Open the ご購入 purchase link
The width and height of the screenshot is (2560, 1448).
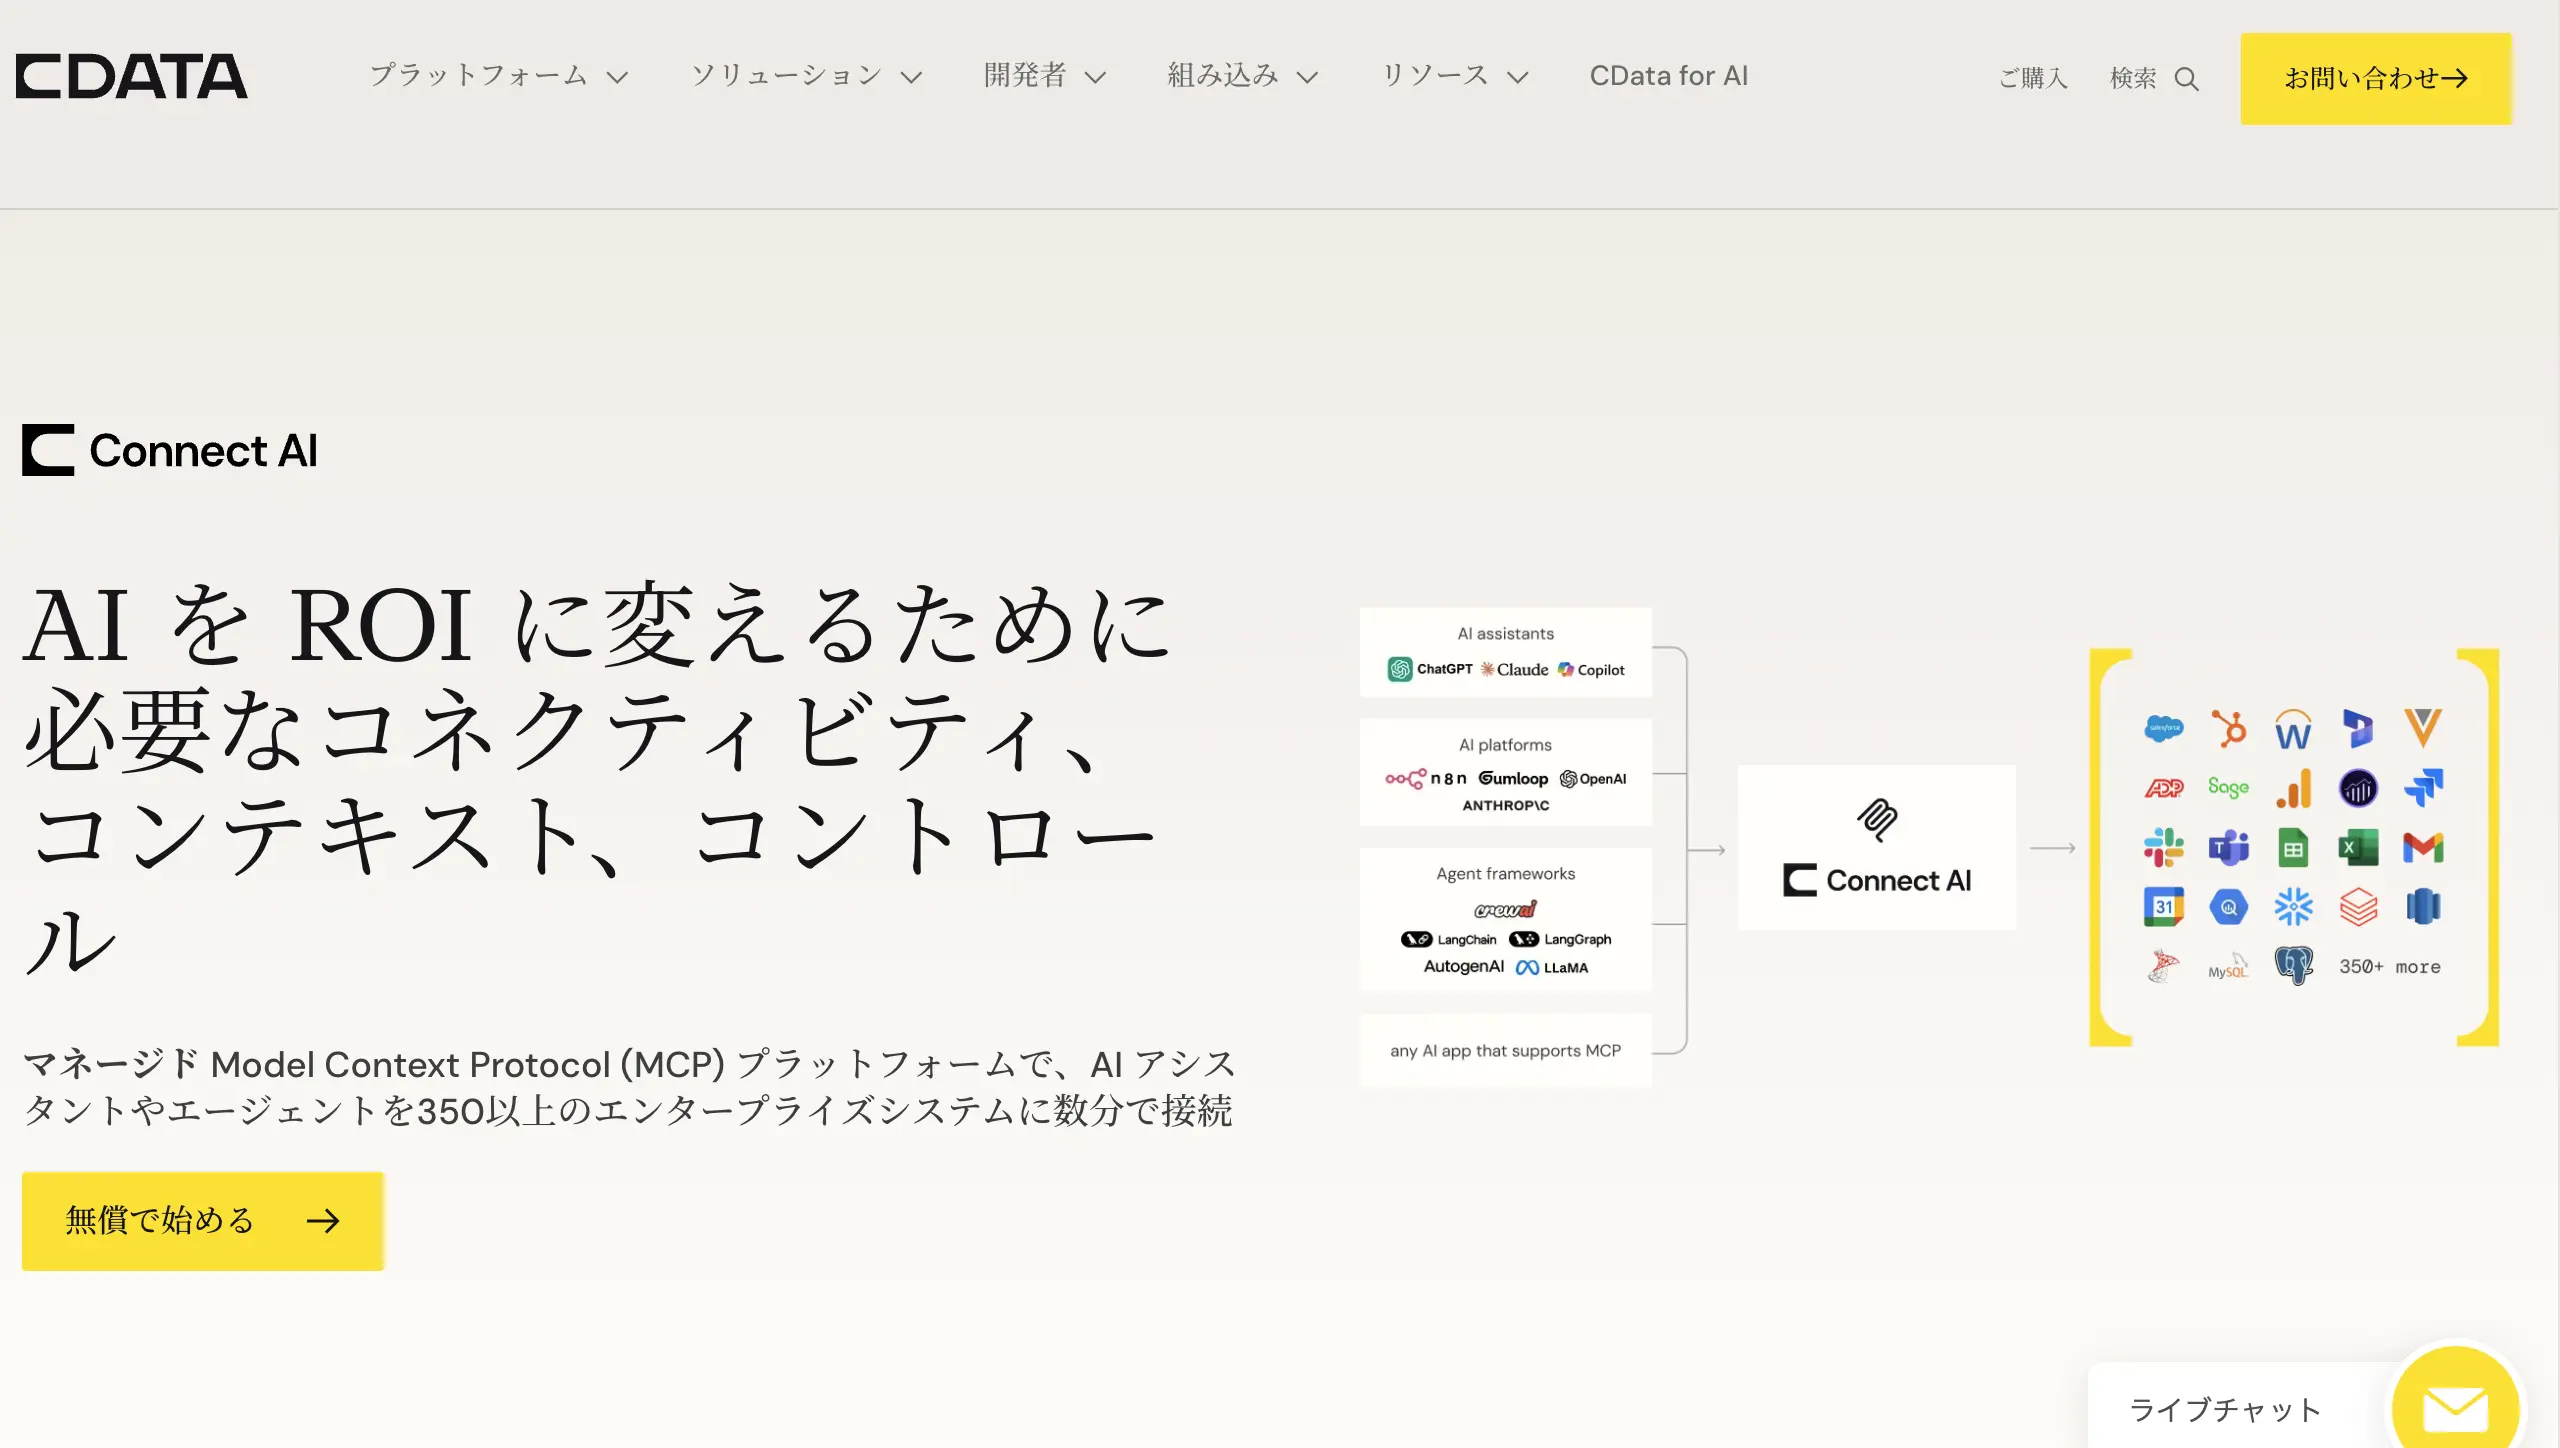(2033, 78)
